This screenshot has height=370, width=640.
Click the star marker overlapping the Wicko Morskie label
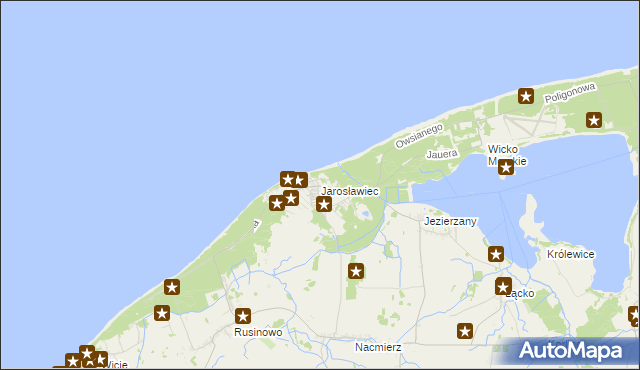(x=506, y=167)
